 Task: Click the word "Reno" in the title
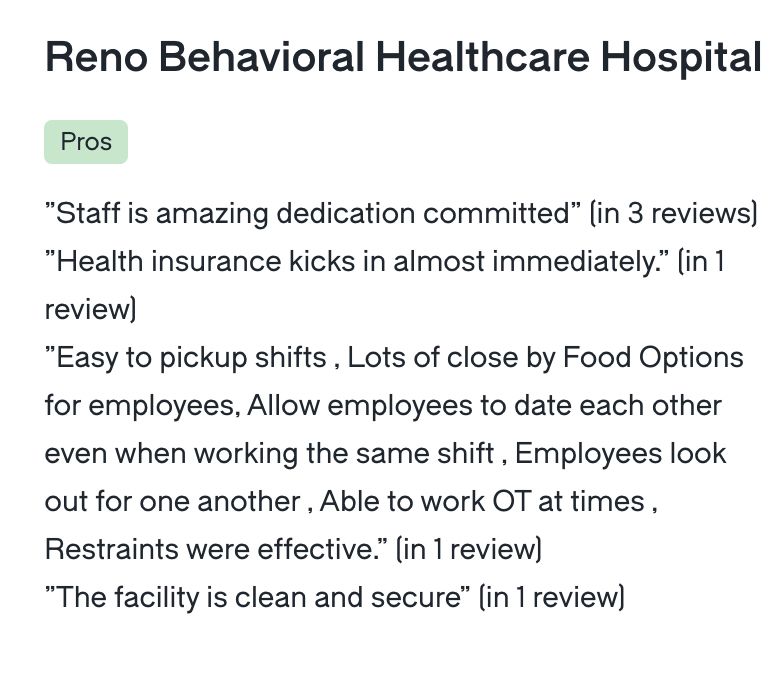(96, 57)
